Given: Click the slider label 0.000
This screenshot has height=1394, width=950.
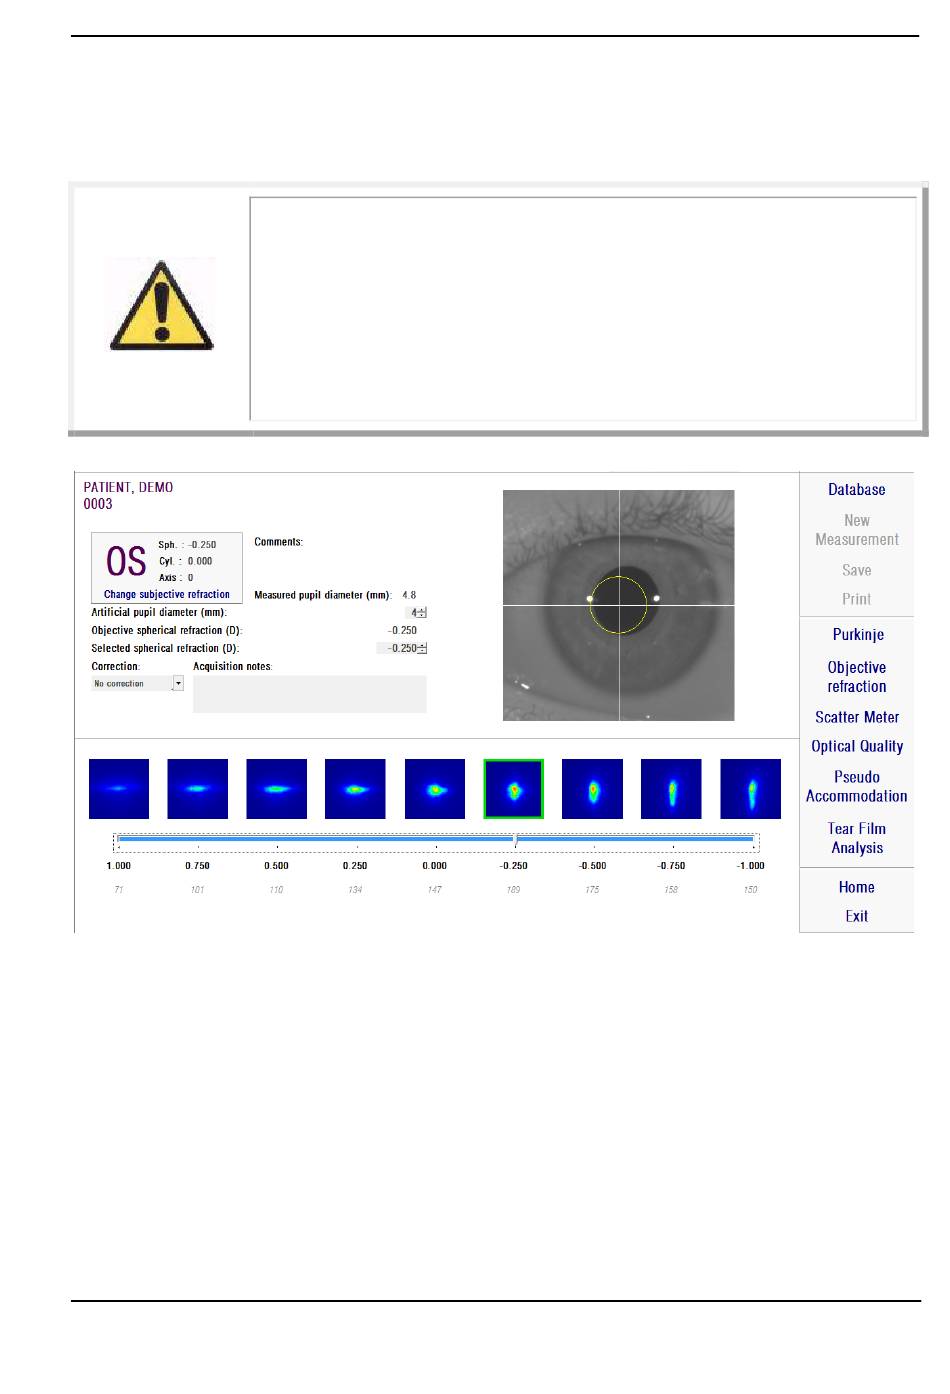Looking at the screenshot, I should 434,866.
